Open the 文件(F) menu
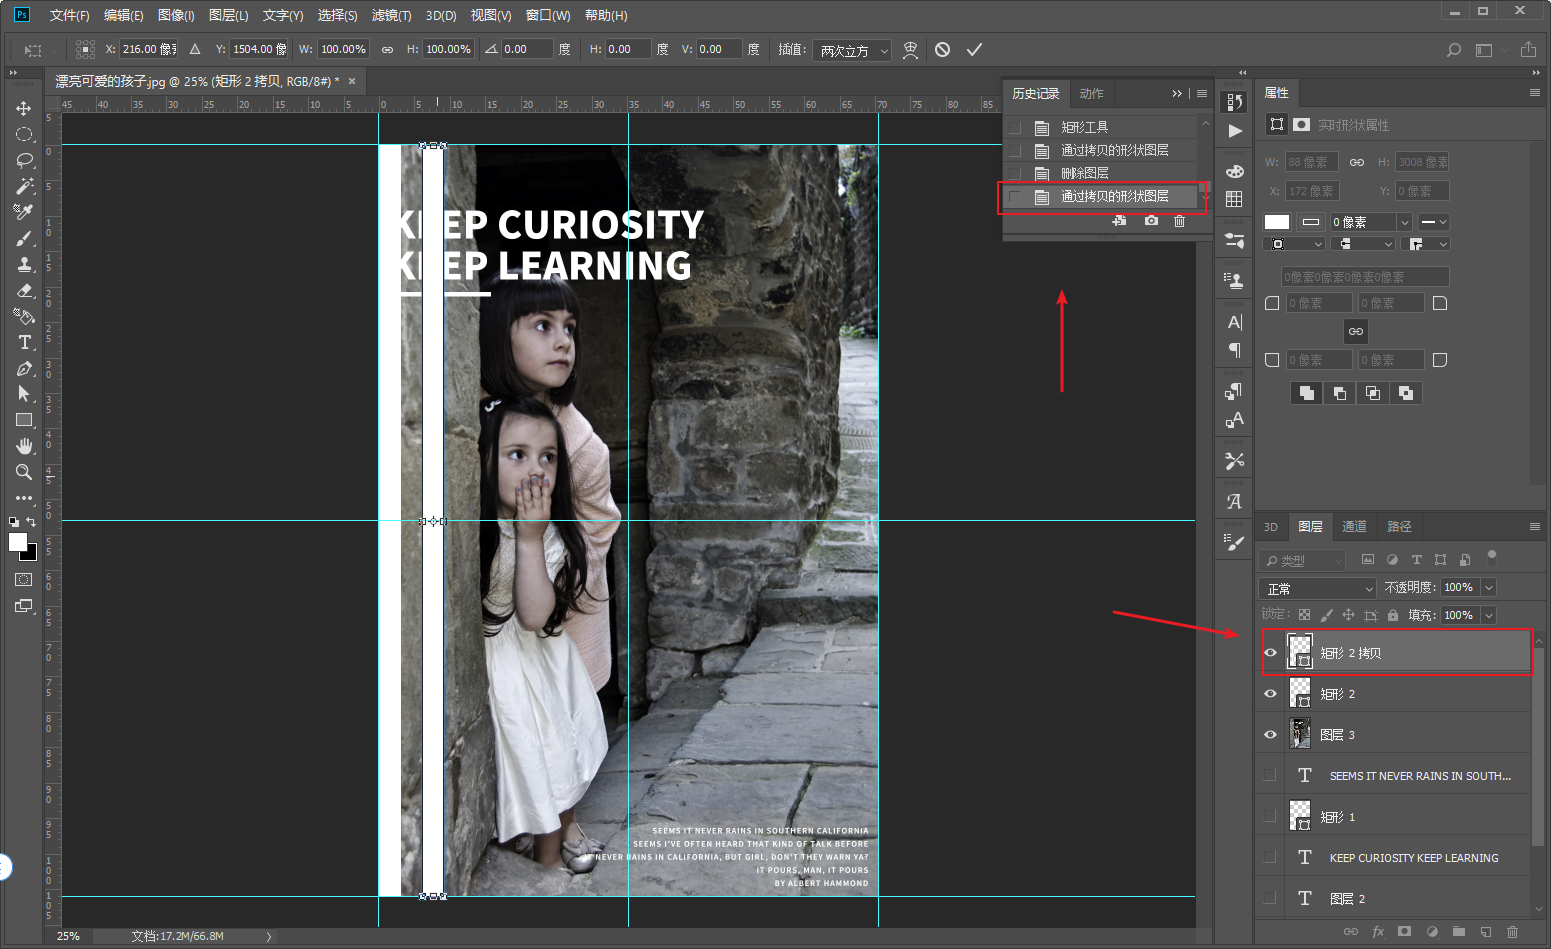This screenshot has height=949, width=1551. tap(70, 15)
